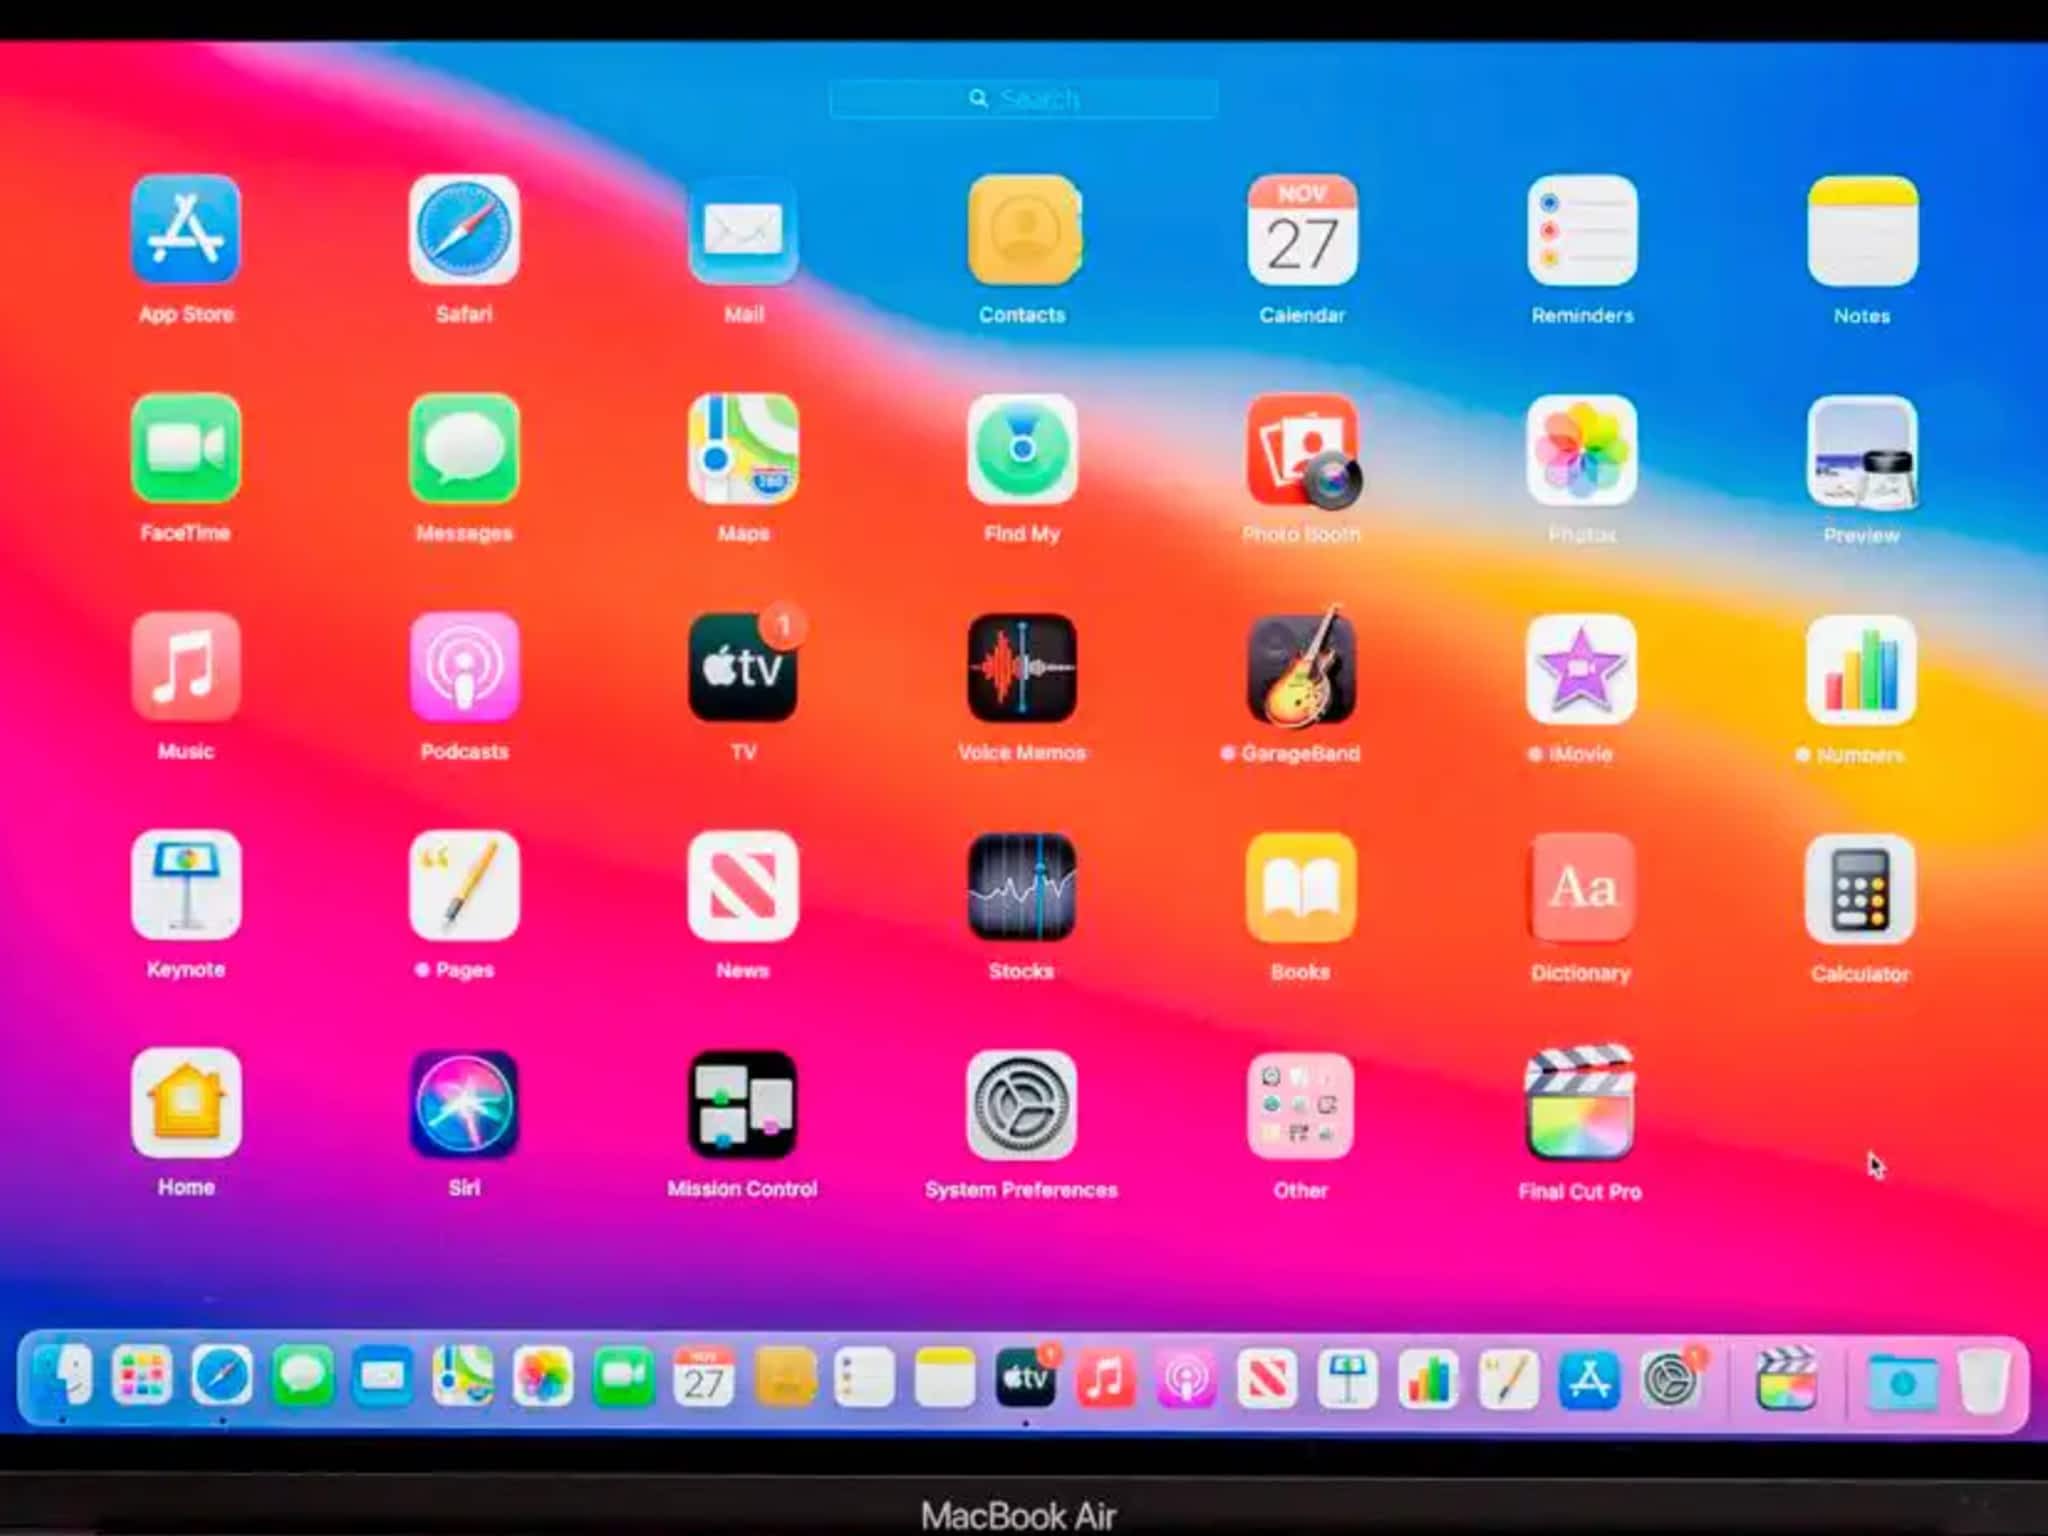The width and height of the screenshot is (2048, 1536).
Task: Open the Trash in the Dock
Action: click(1983, 1382)
